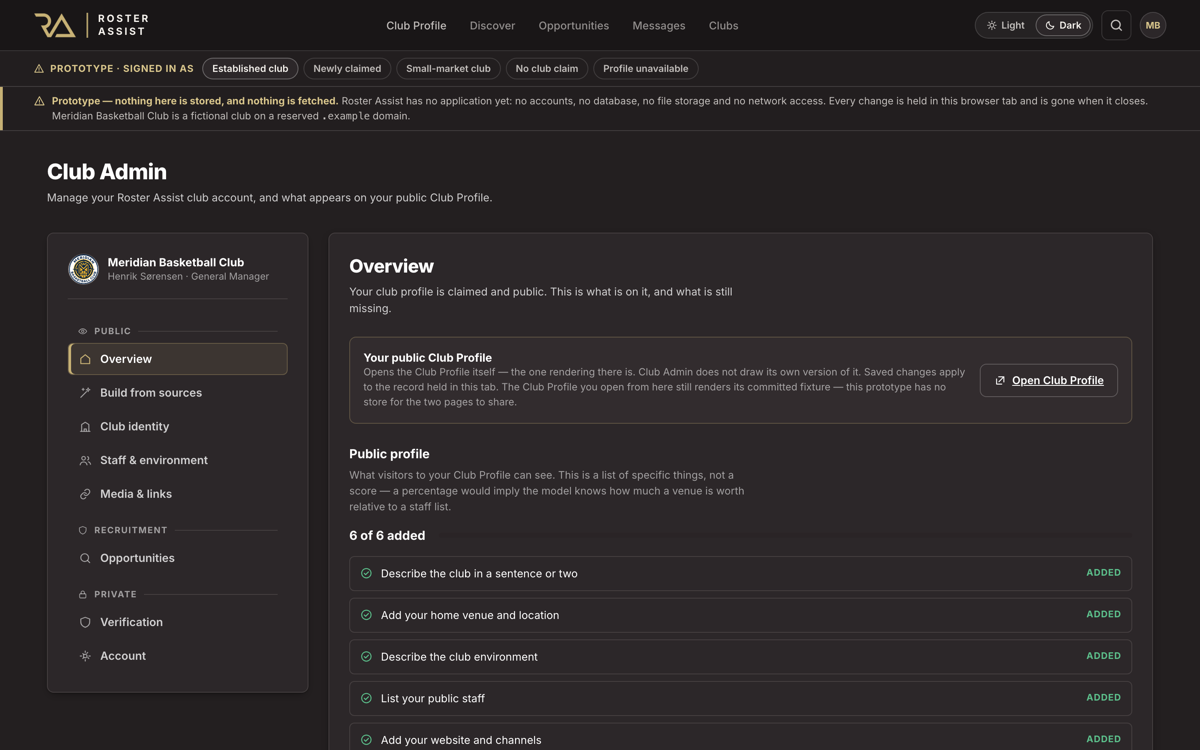Select the Established club persona
Image resolution: width=1200 pixels, height=750 pixels.
coord(250,68)
